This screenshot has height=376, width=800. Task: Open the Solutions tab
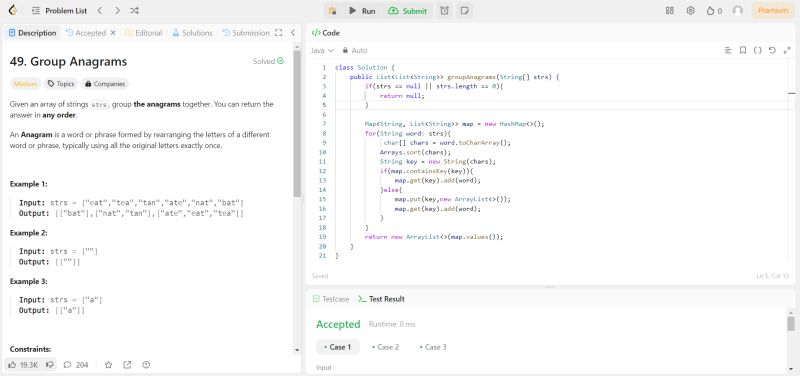click(192, 33)
